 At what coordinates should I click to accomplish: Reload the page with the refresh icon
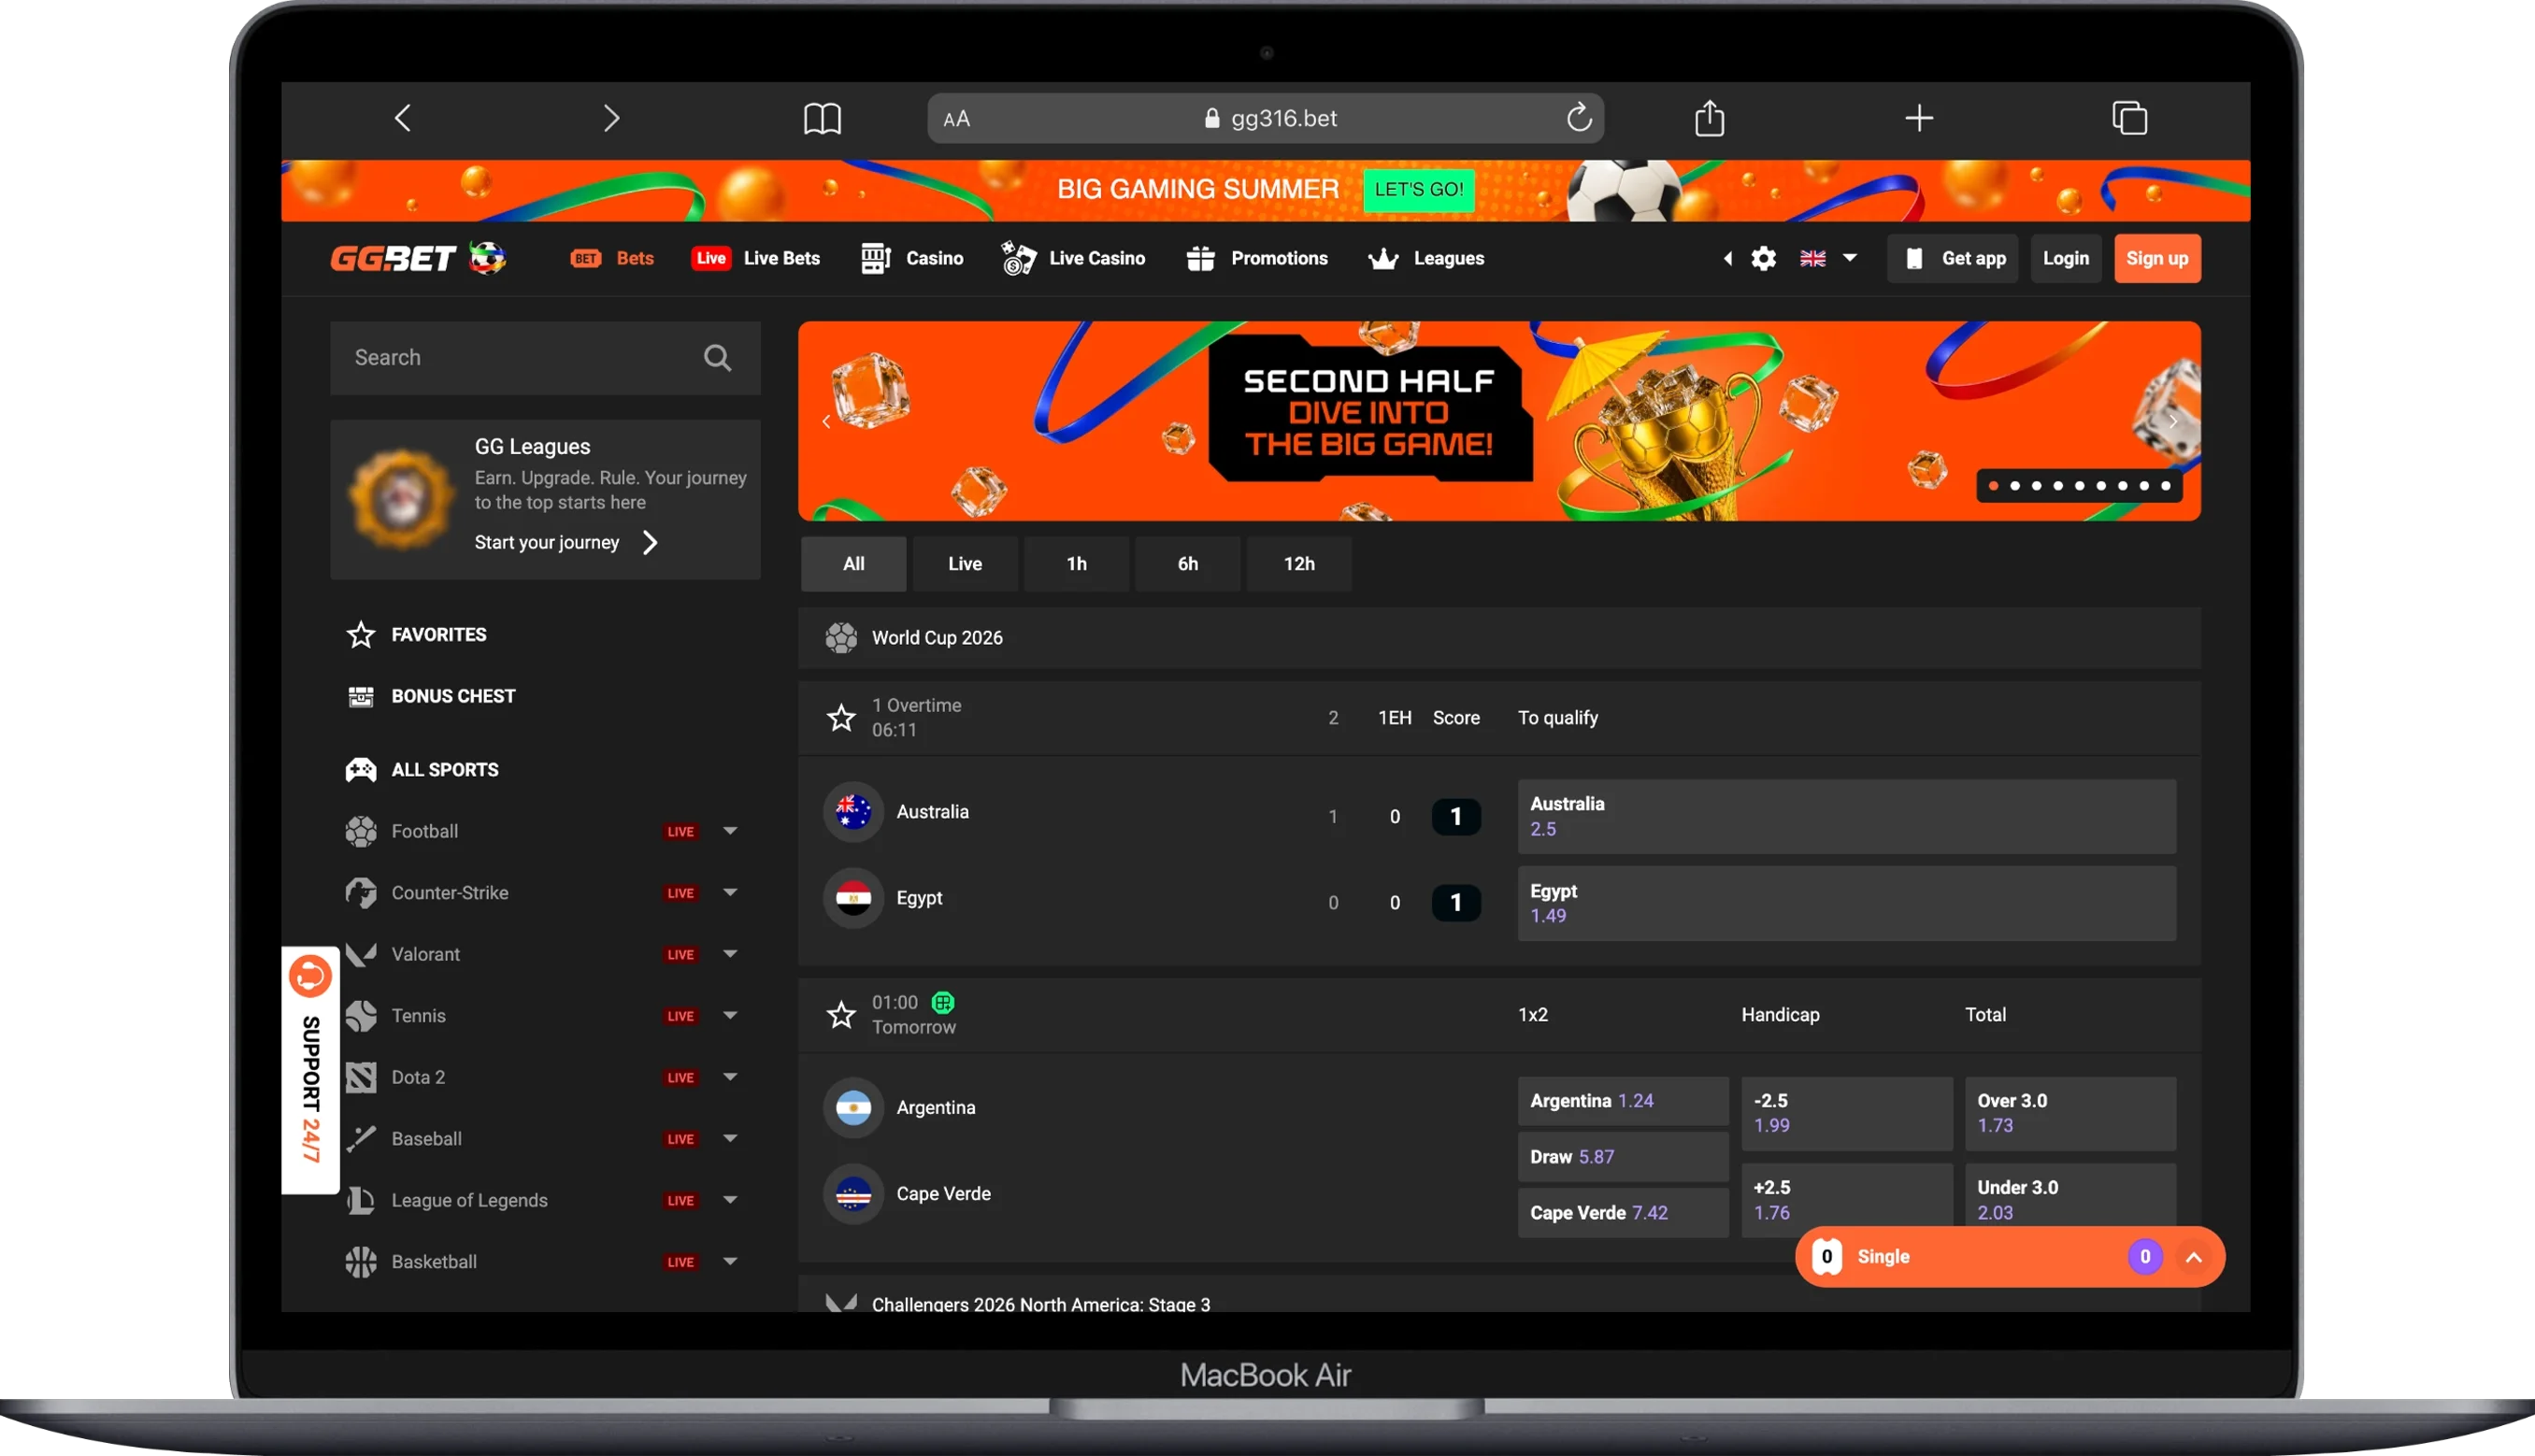pyautogui.click(x=1578, y=118)
